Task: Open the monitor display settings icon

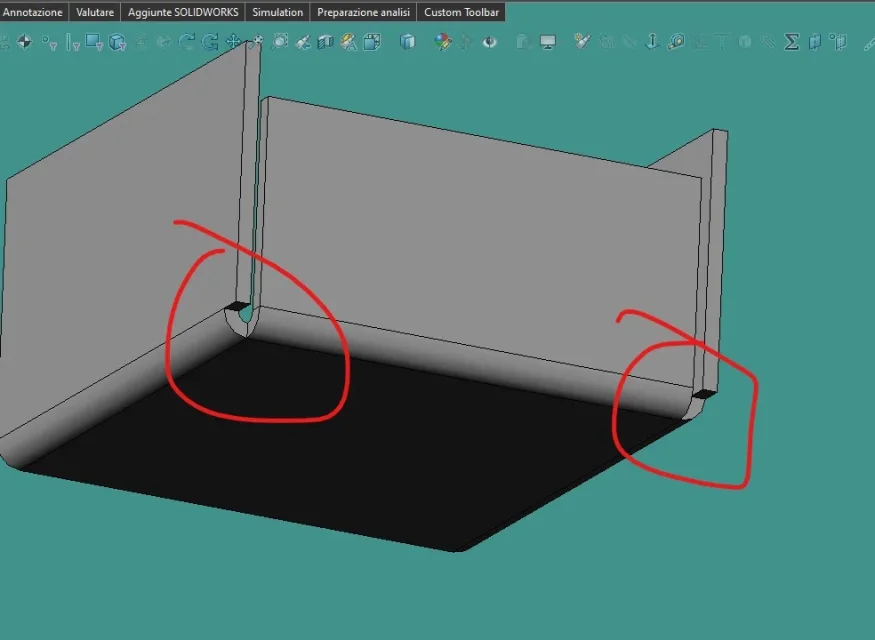Action: 548,42
